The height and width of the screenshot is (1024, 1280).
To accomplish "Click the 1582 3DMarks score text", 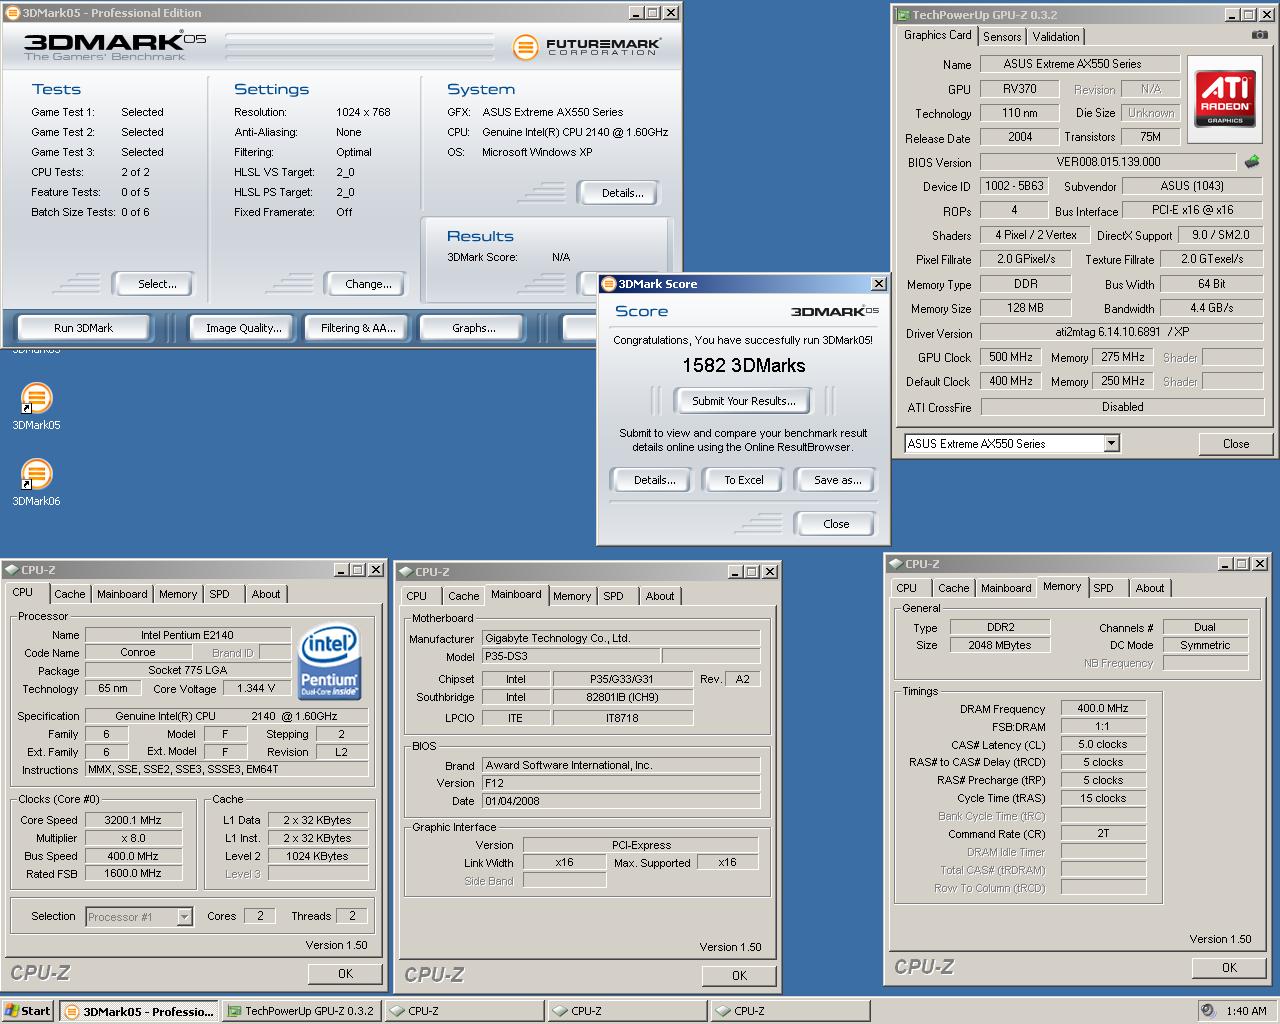I will pos(744,366).
